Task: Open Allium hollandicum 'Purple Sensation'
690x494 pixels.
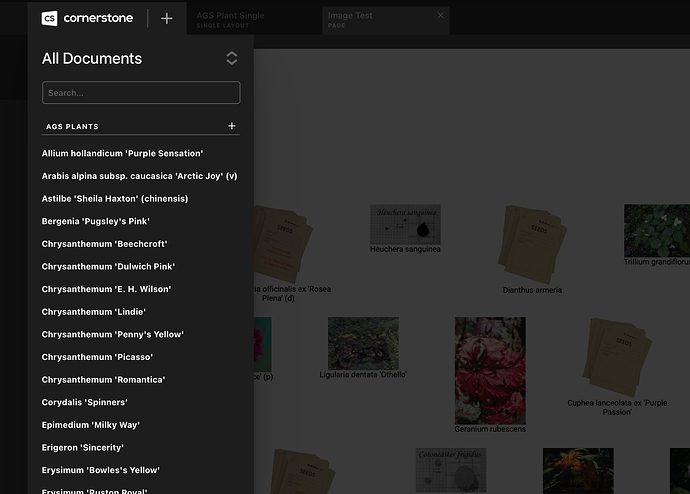Action: pyautogui.click(x=122, y=153)
